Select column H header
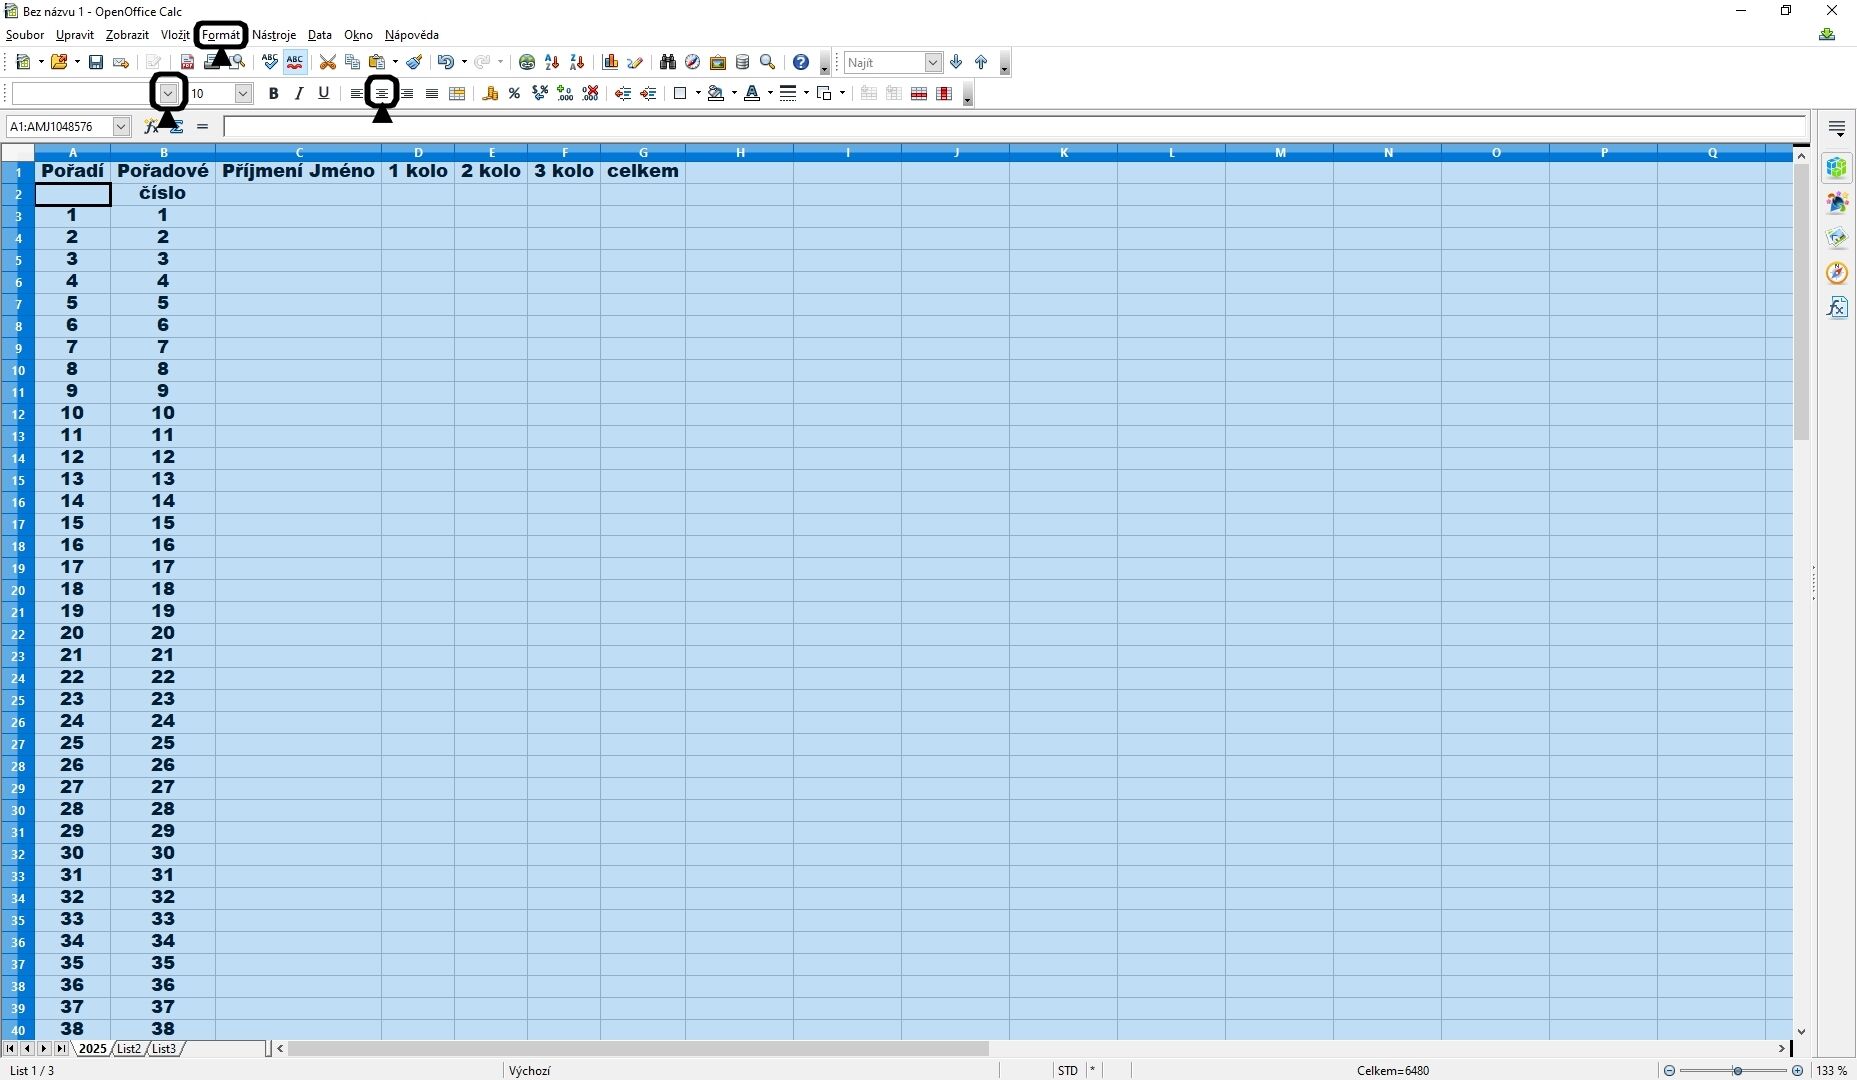The image size is (1857, 1080). (740, 153)
